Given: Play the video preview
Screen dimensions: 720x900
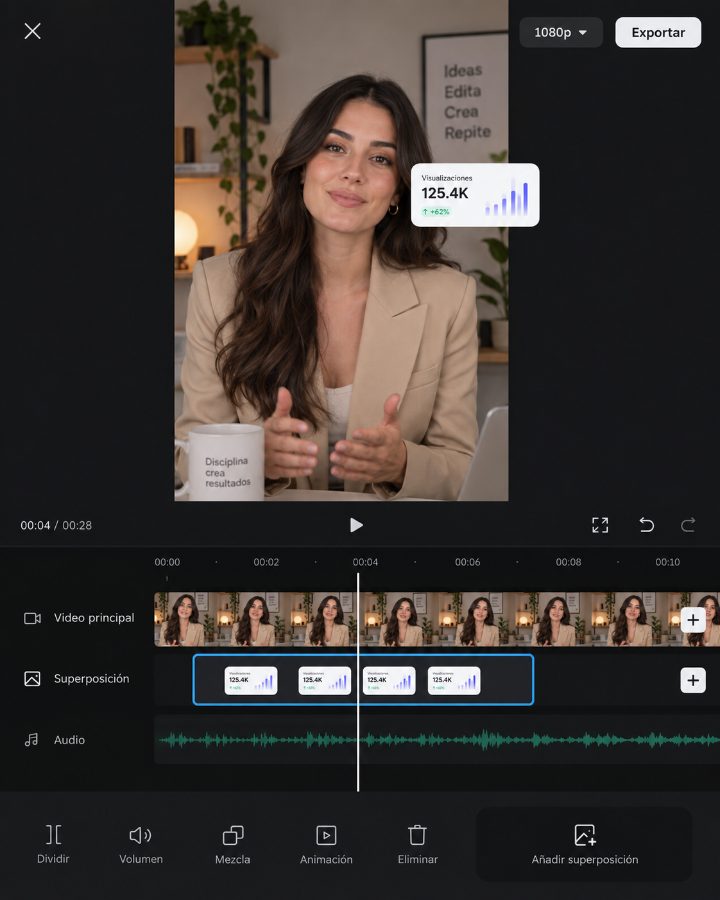Looking at the screenshot, I should pyautogui.click(x=356, y=525).
